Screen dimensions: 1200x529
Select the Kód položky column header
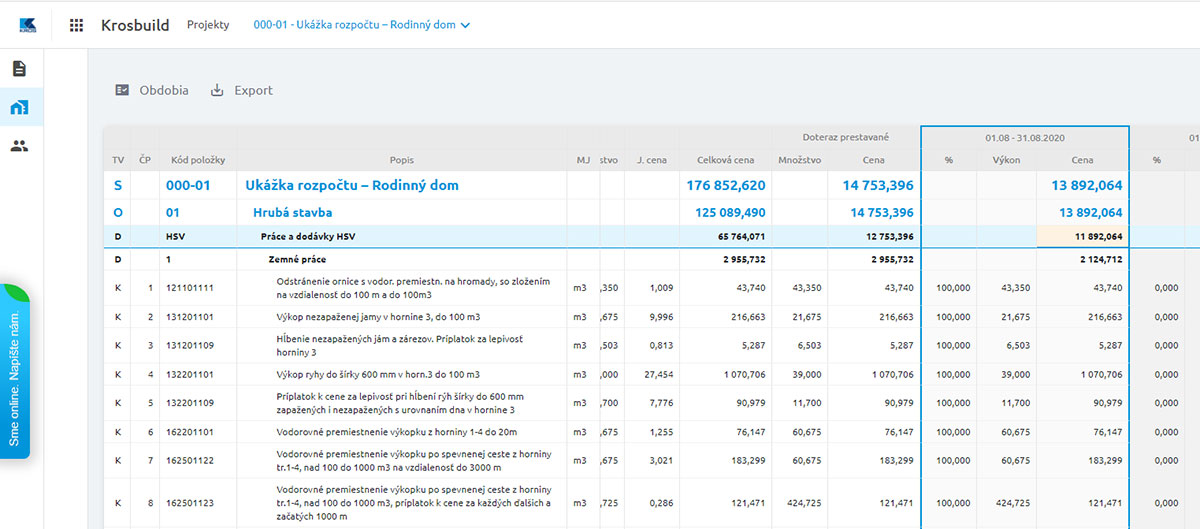(x=198, y=160)
